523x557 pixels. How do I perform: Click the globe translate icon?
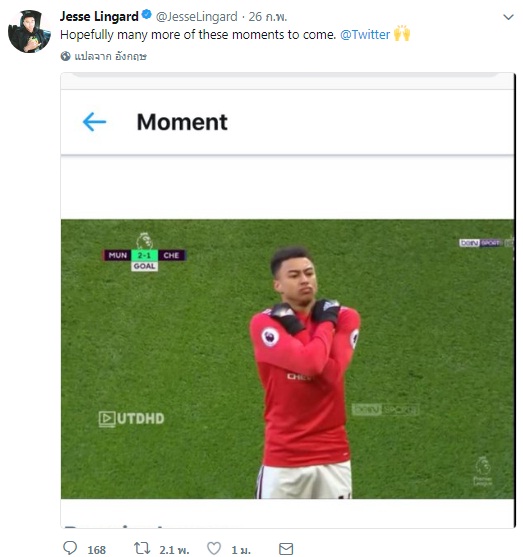[65, 56]
